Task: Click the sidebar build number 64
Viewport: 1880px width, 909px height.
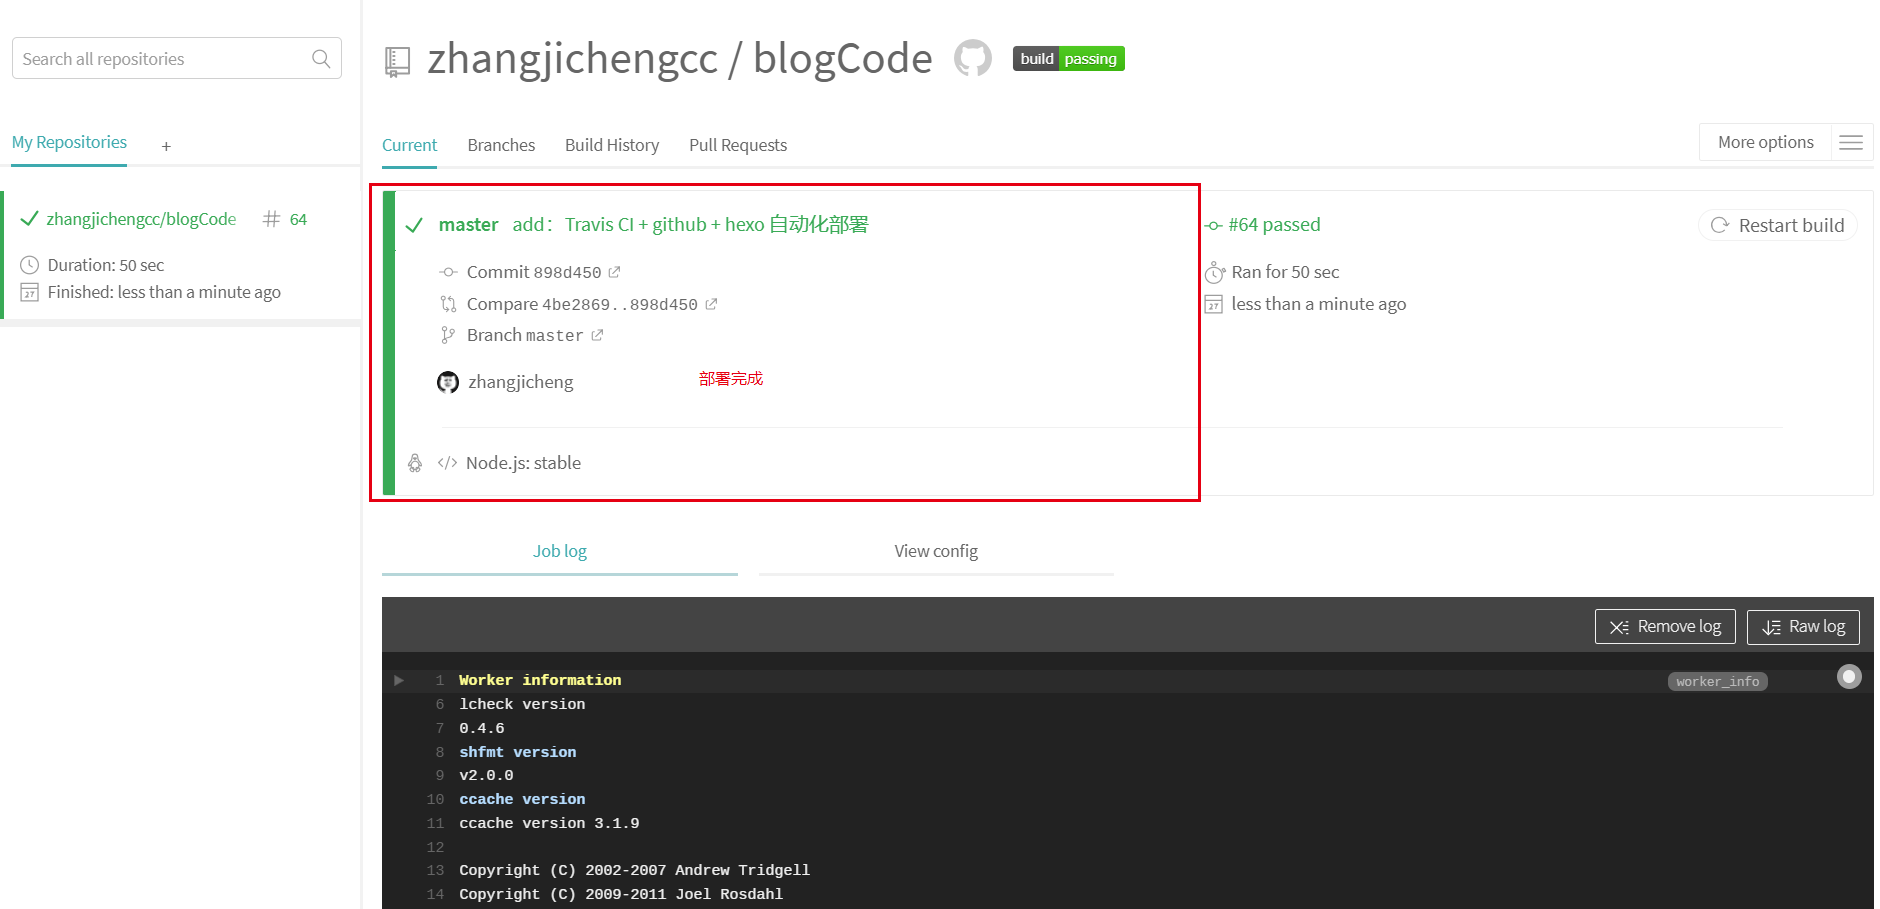Action: point(298,219)
